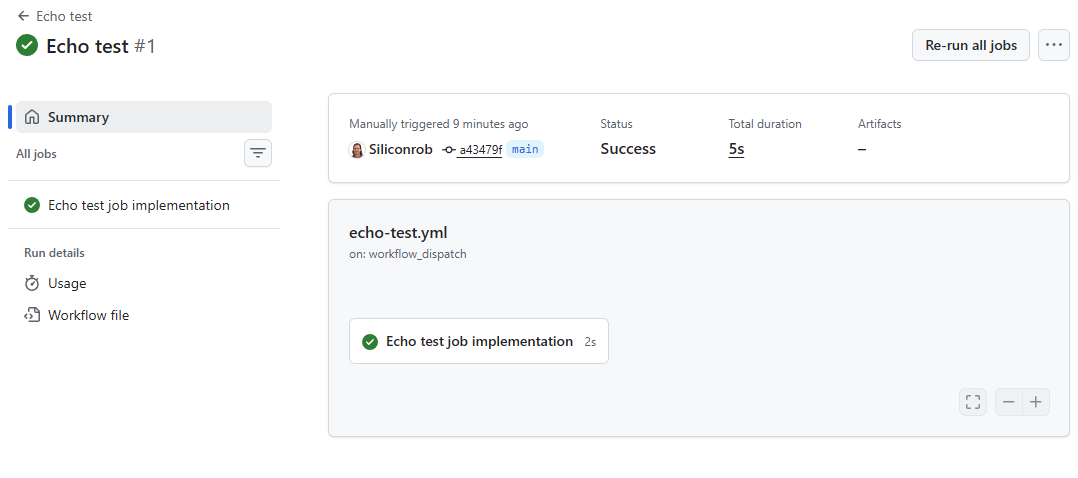Zoom in the workflow graph
1078x478 pixels.
[1036, 402]
